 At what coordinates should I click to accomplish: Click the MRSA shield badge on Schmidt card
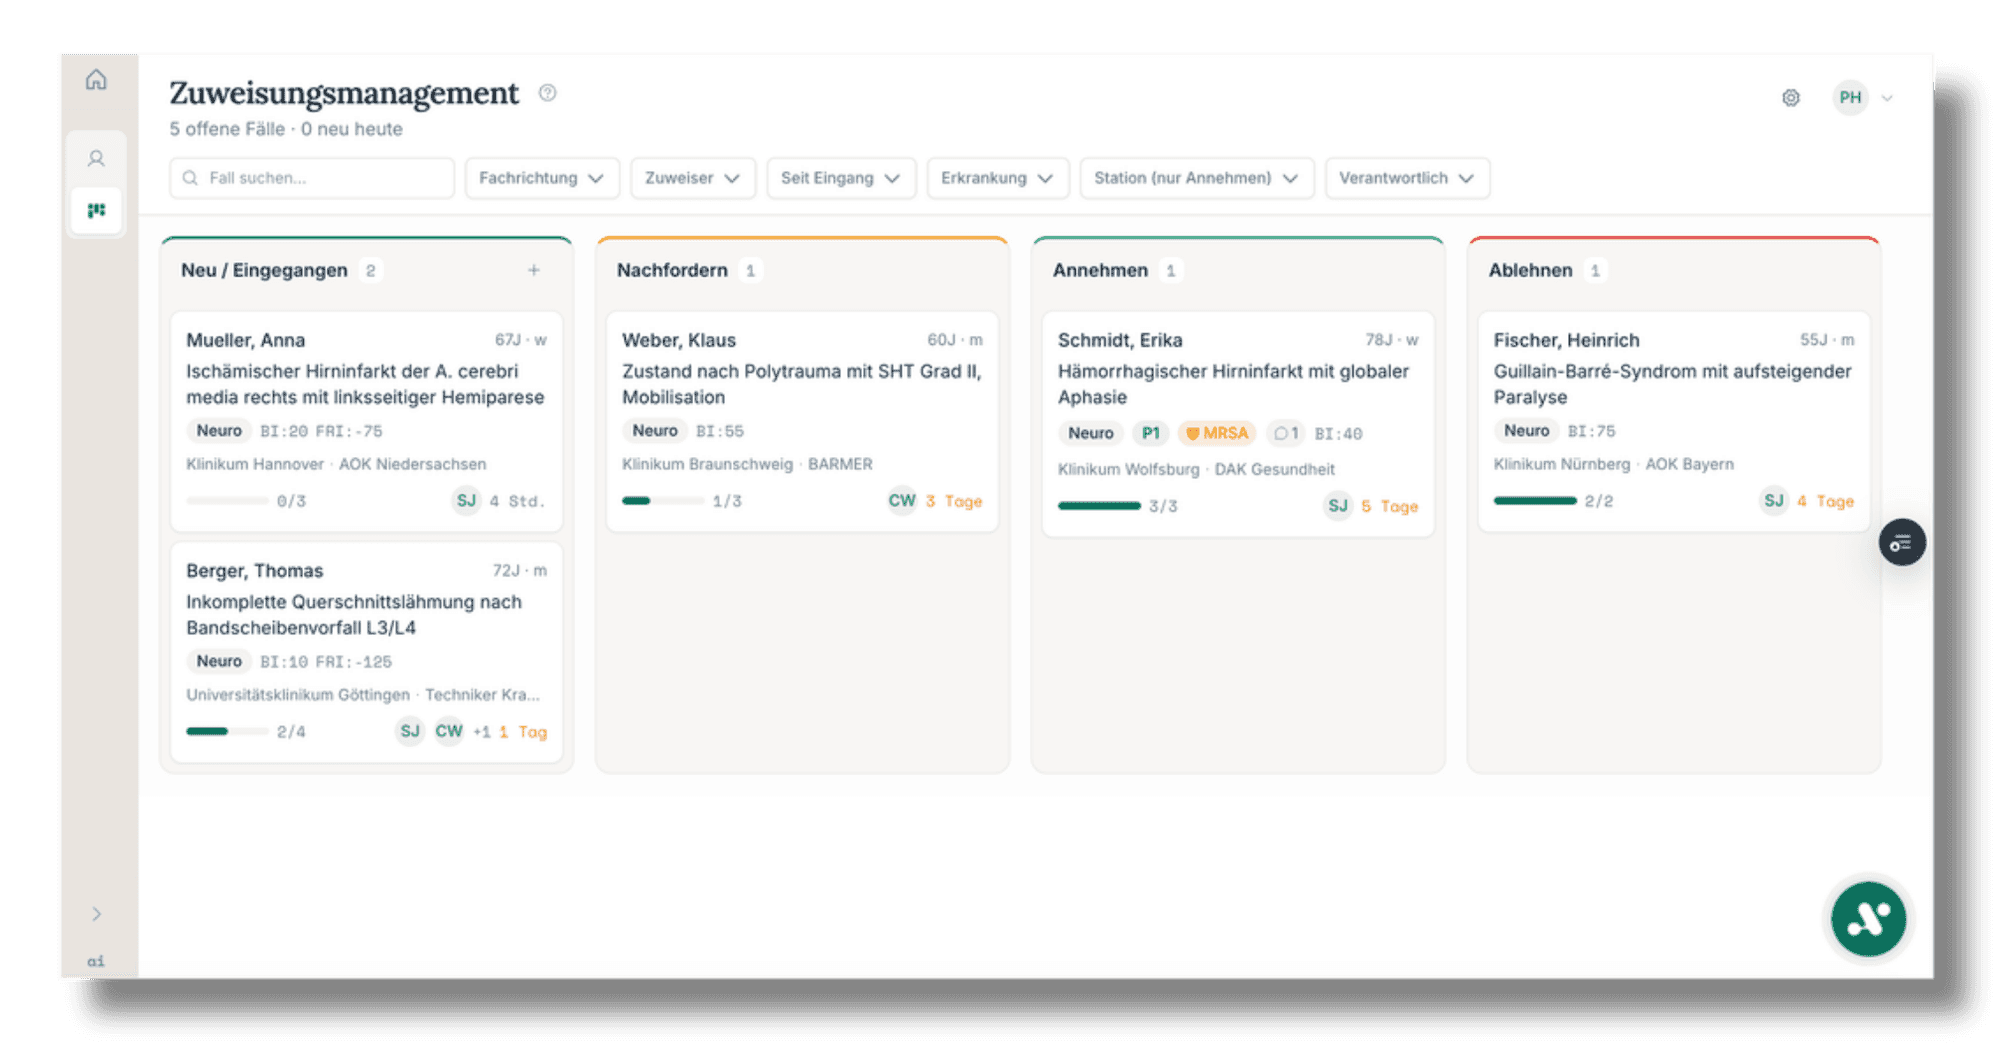click(x=1217, y=433)
